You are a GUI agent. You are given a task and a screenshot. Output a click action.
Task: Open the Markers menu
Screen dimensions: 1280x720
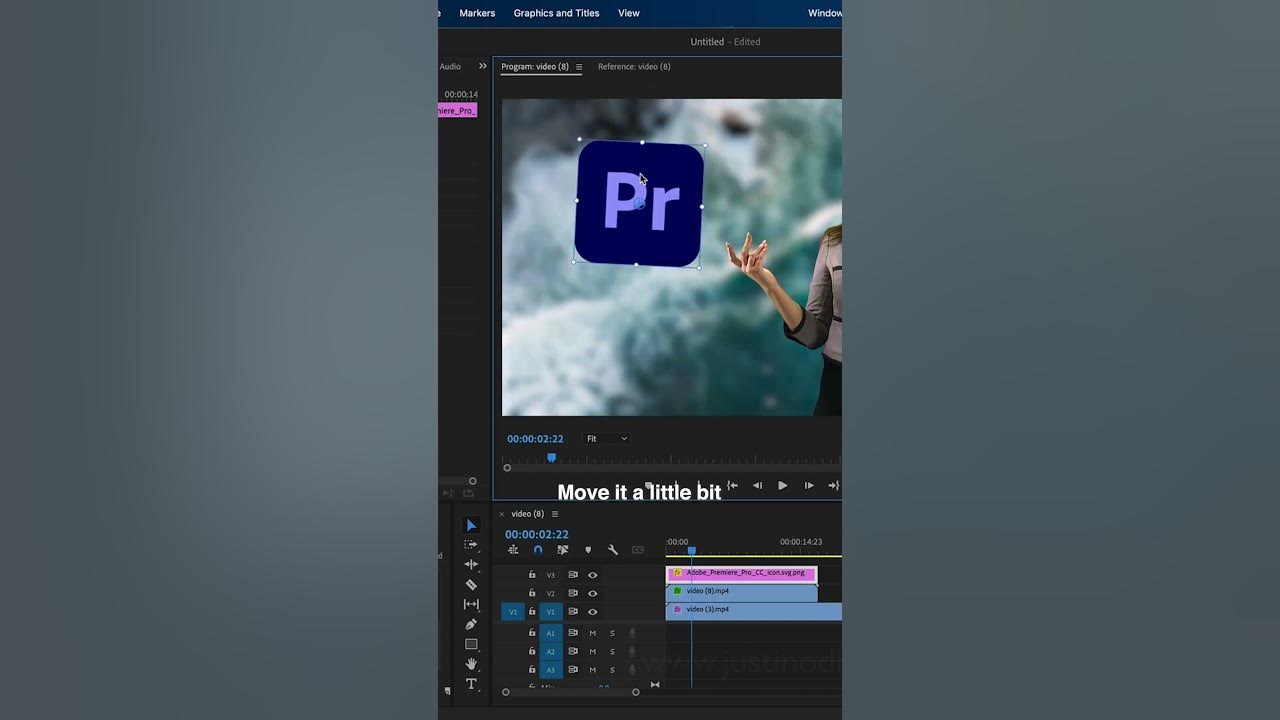[x=477, y=13]
